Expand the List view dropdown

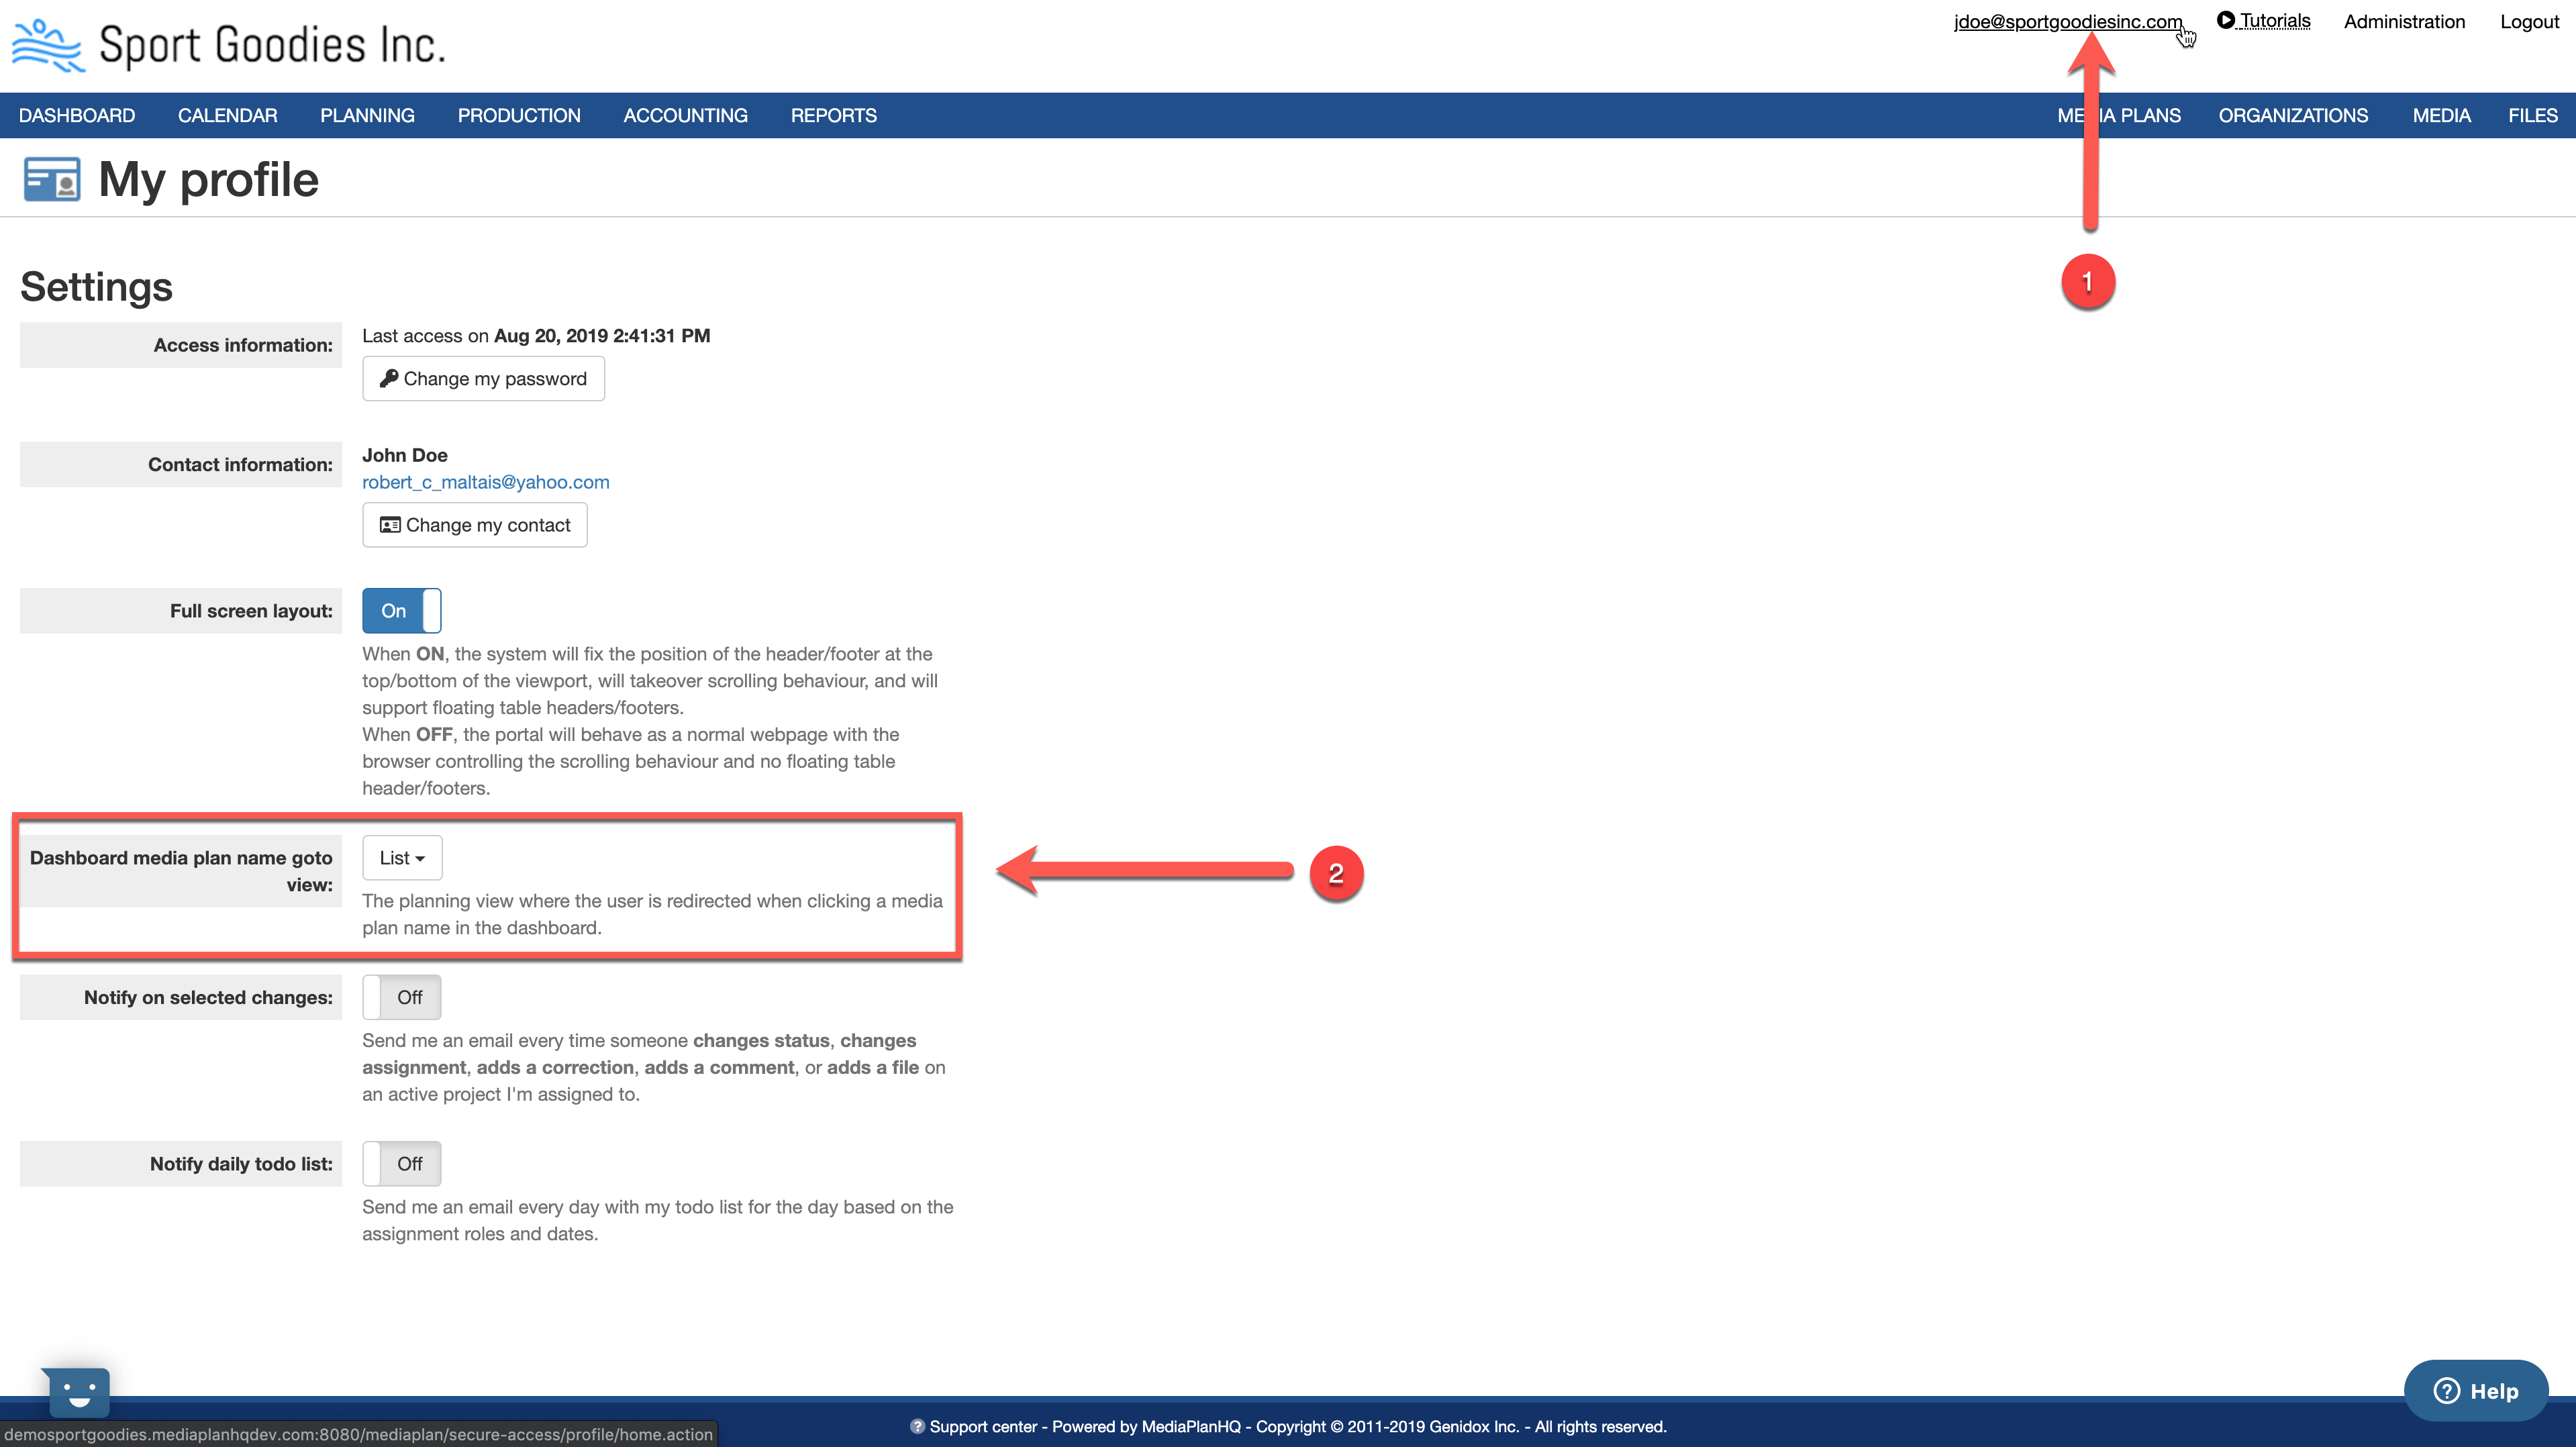[402, 858]
